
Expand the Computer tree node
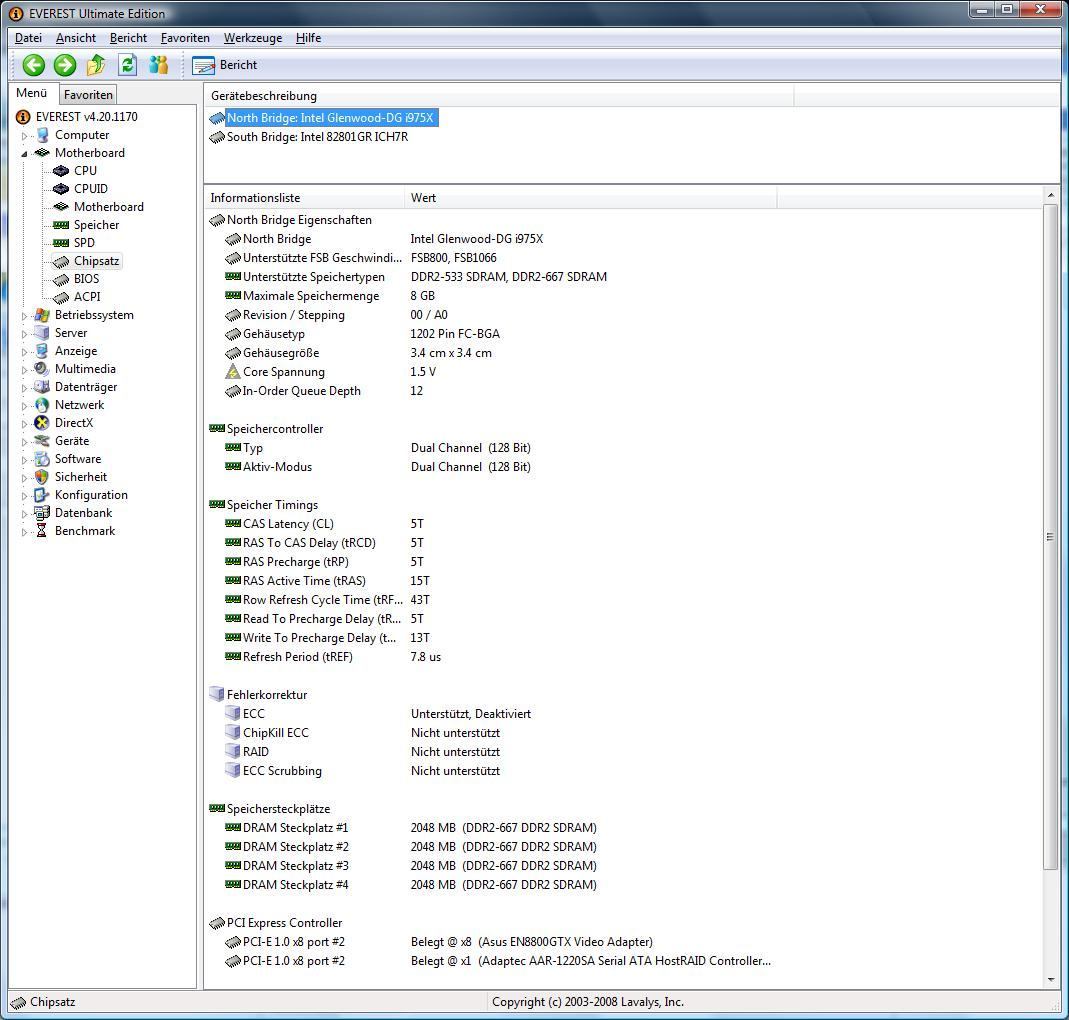pos(25,136)
